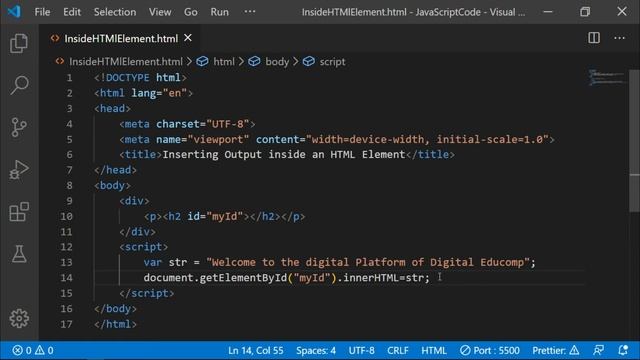The height and width of the screenshot is (360, 640).
Task: Open Run and Debug view icon
Action: 19,169
